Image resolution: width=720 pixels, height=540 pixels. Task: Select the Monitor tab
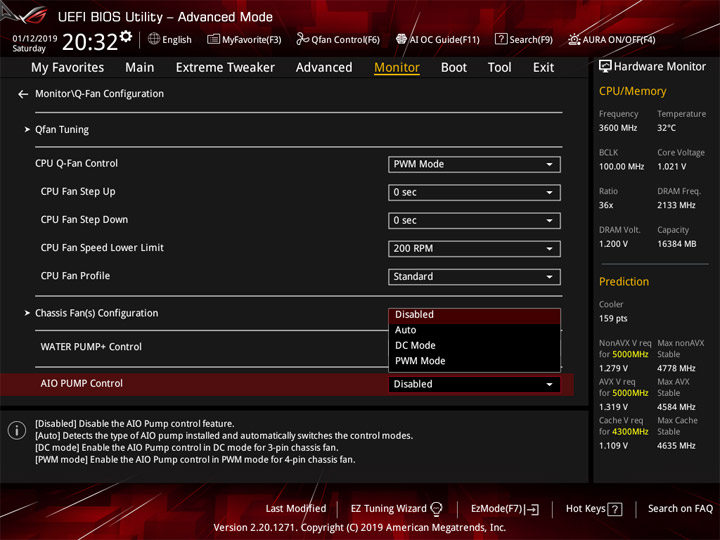point(397,68)
